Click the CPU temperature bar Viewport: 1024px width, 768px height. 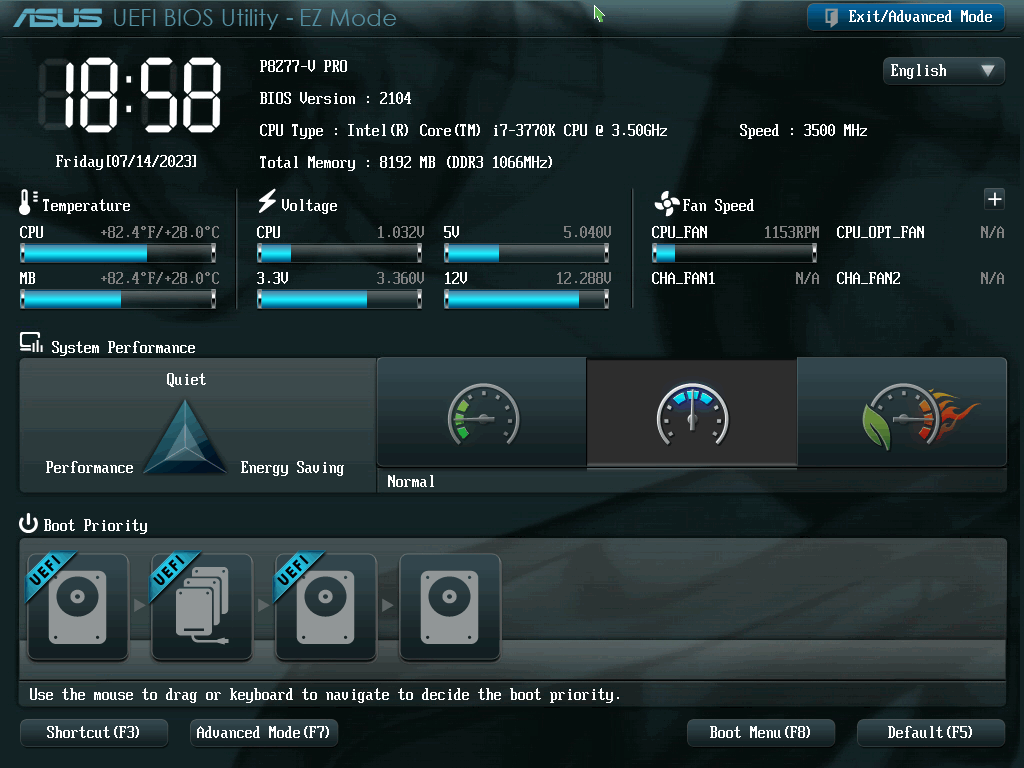point(118,253)
